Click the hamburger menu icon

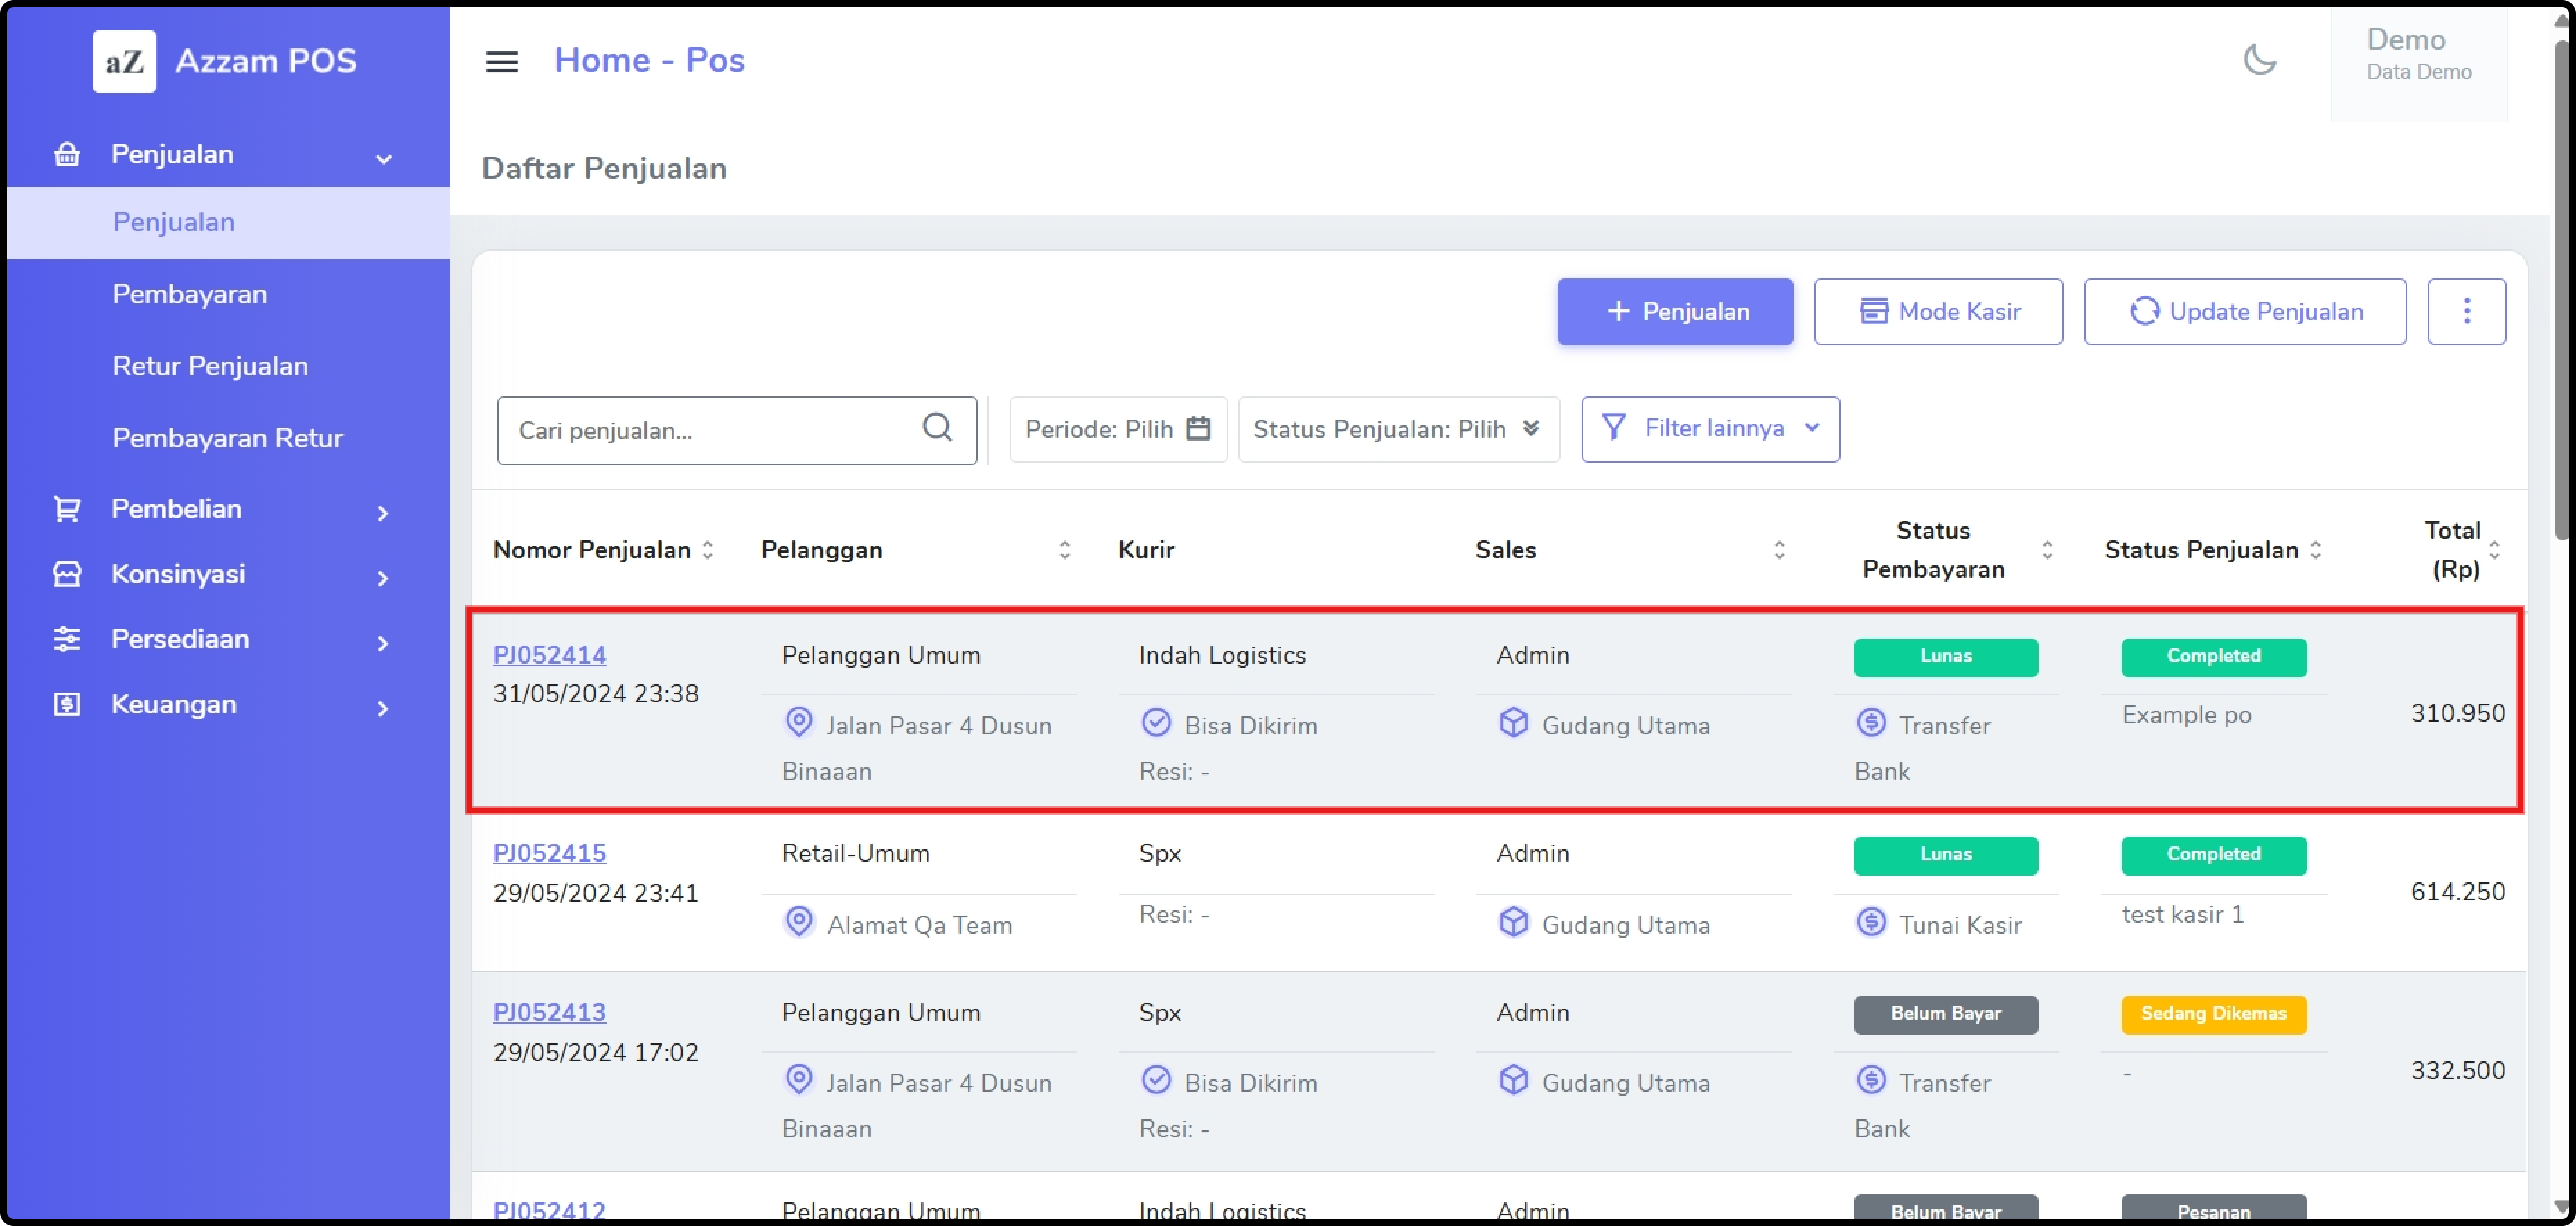pos(501,62)
